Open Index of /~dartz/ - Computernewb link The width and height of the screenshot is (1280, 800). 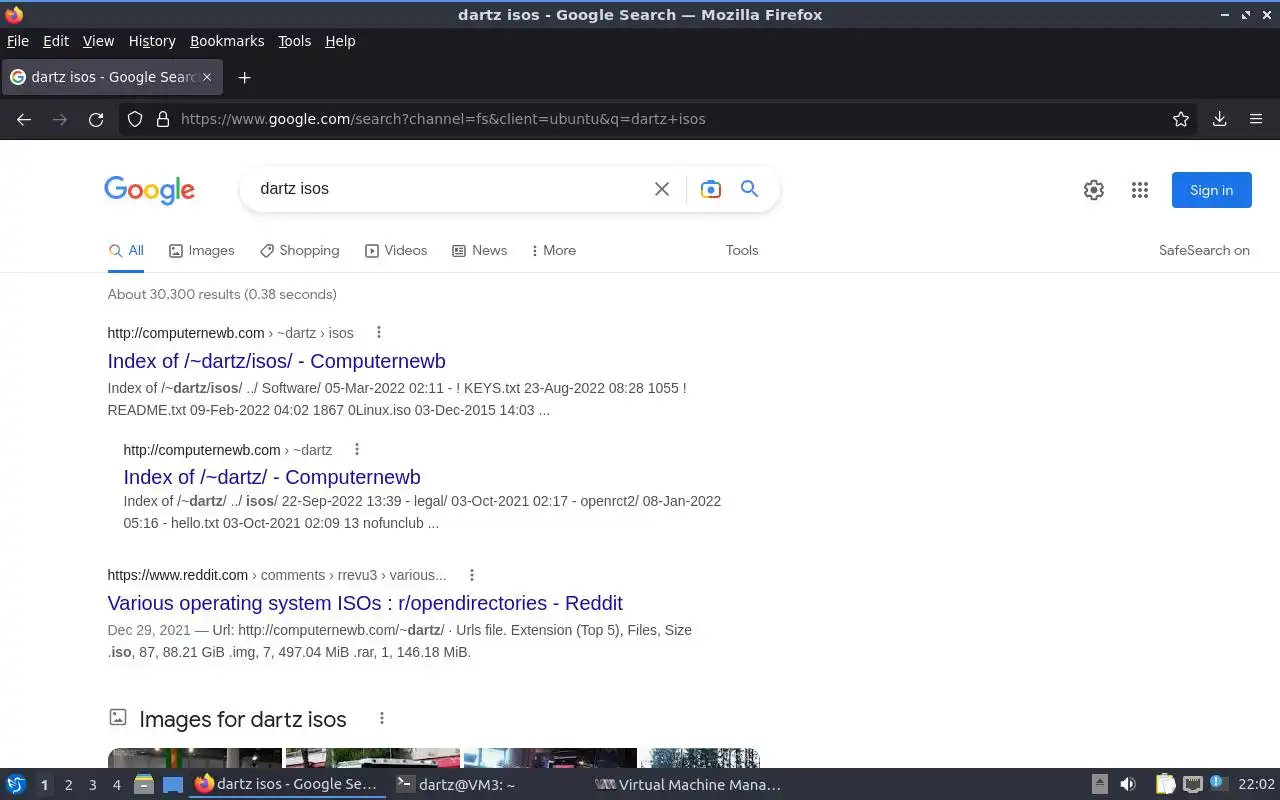coord(272,477)
